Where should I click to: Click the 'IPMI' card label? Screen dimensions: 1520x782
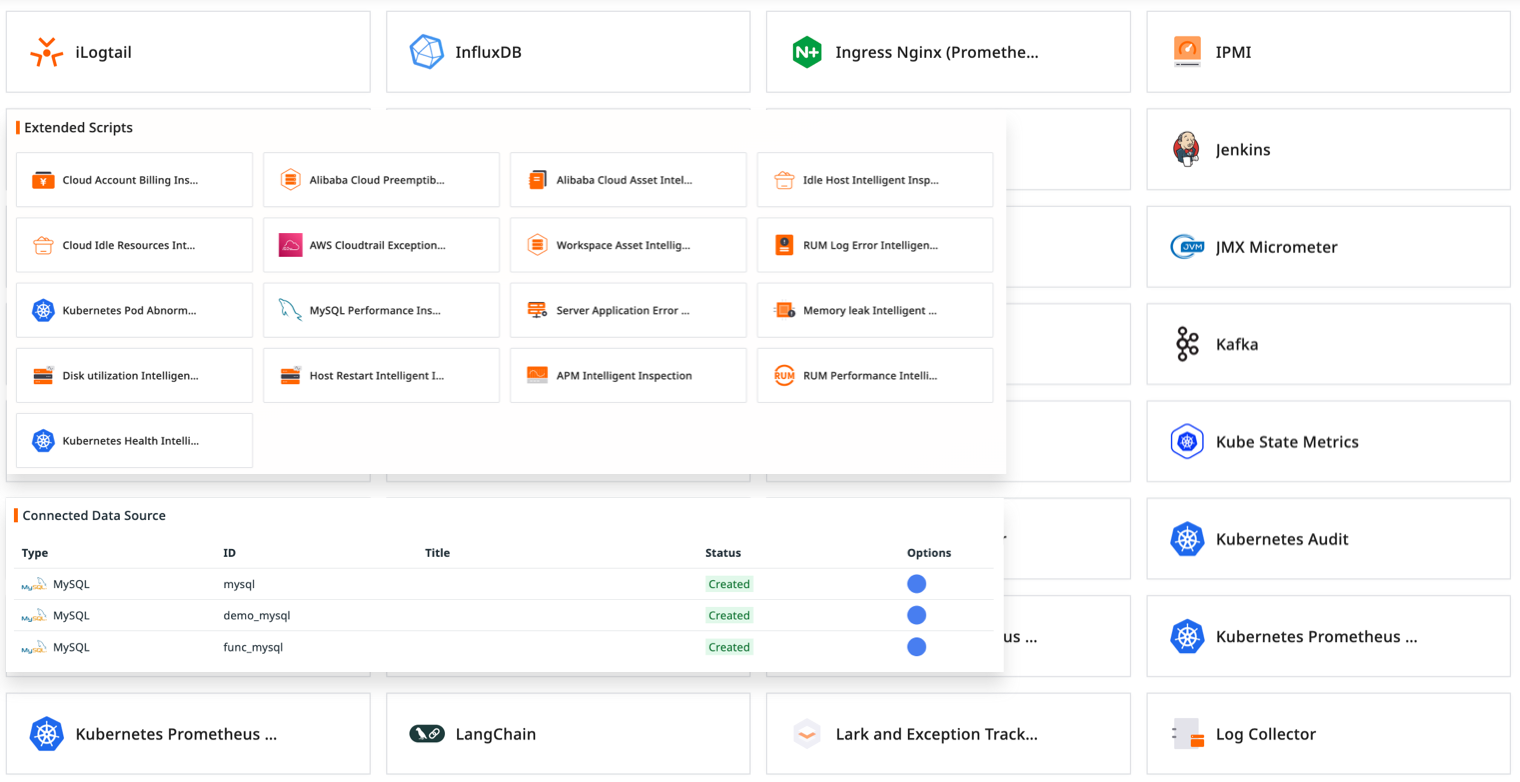tap(1234, 52)
